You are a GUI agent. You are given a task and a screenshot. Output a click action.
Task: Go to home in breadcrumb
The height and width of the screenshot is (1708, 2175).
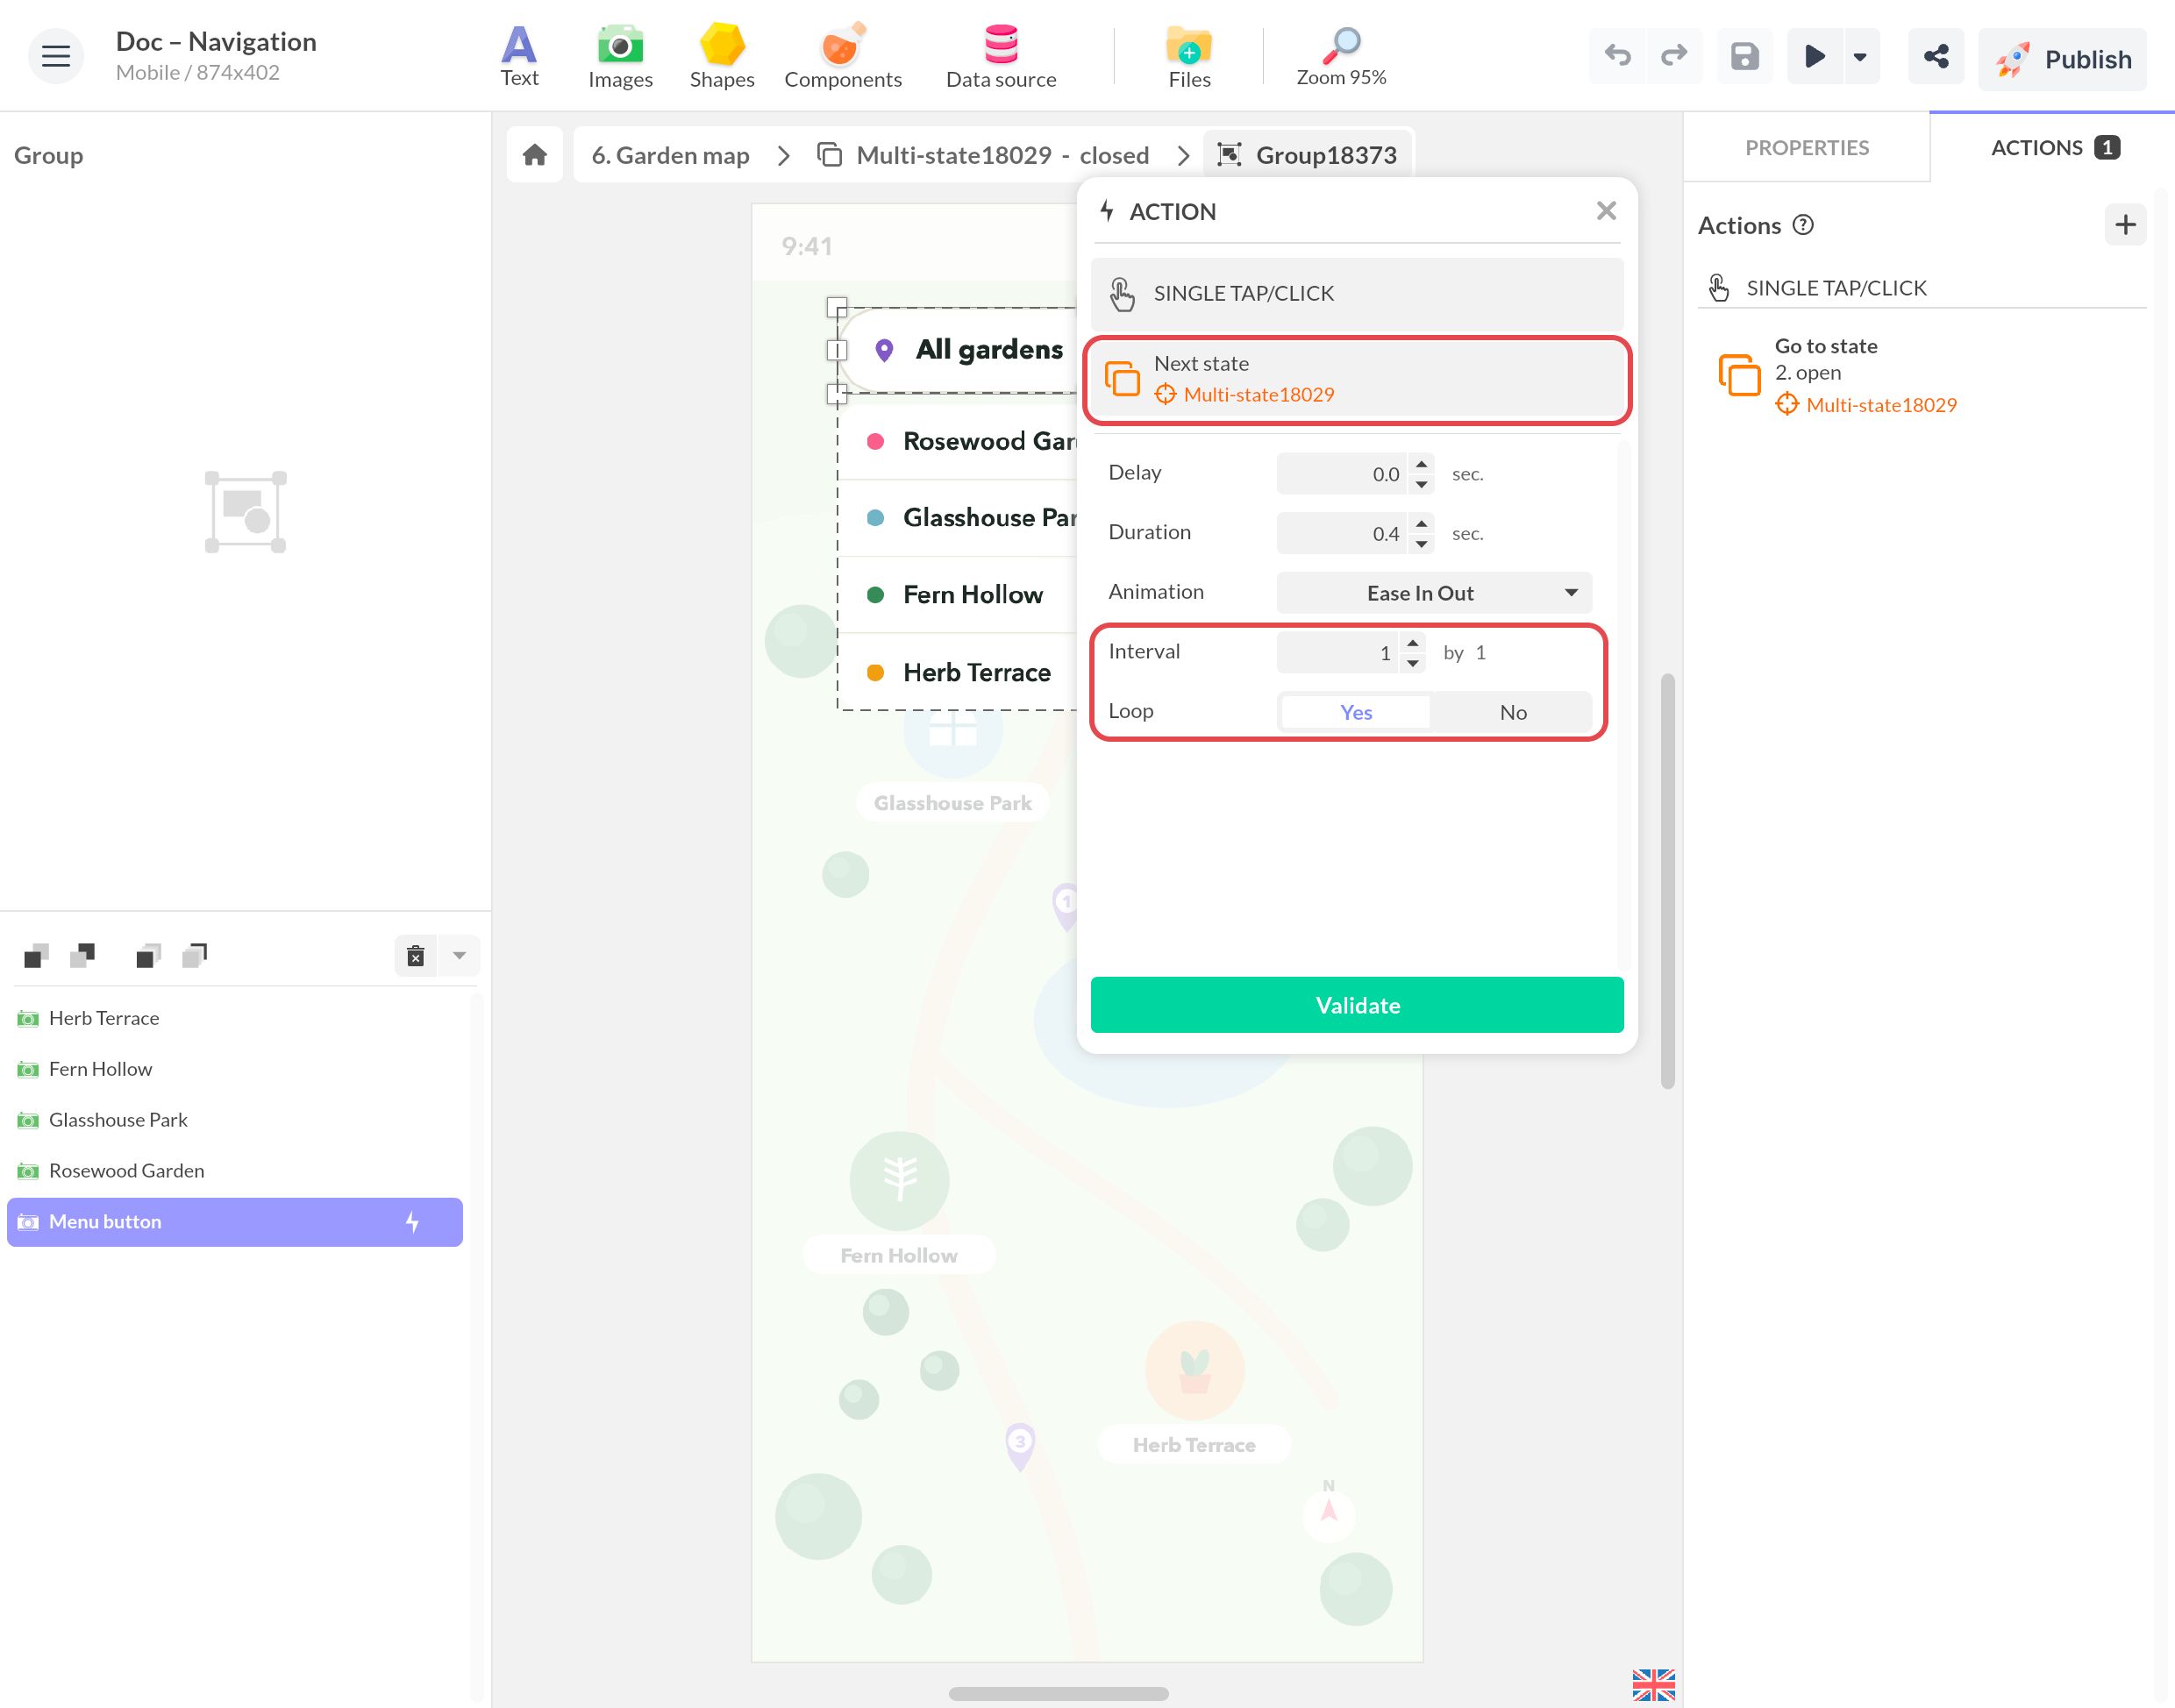(x=535, y=155)
